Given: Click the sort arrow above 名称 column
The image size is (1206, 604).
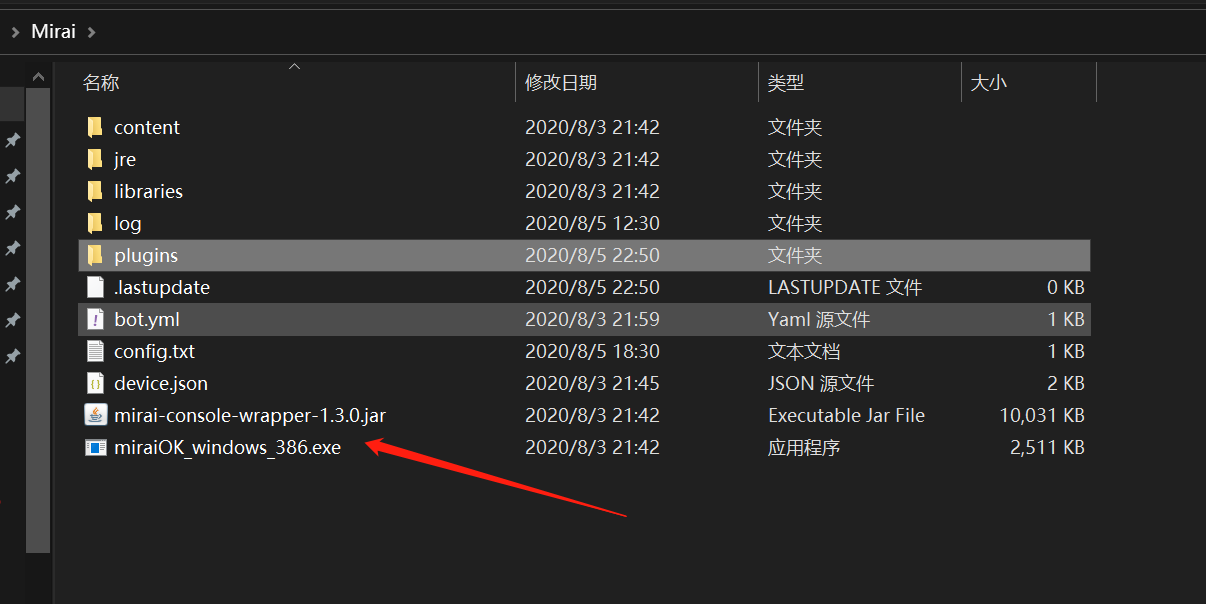Looking at the screenshot, I should pyautogui.click(x=294, y=67).
